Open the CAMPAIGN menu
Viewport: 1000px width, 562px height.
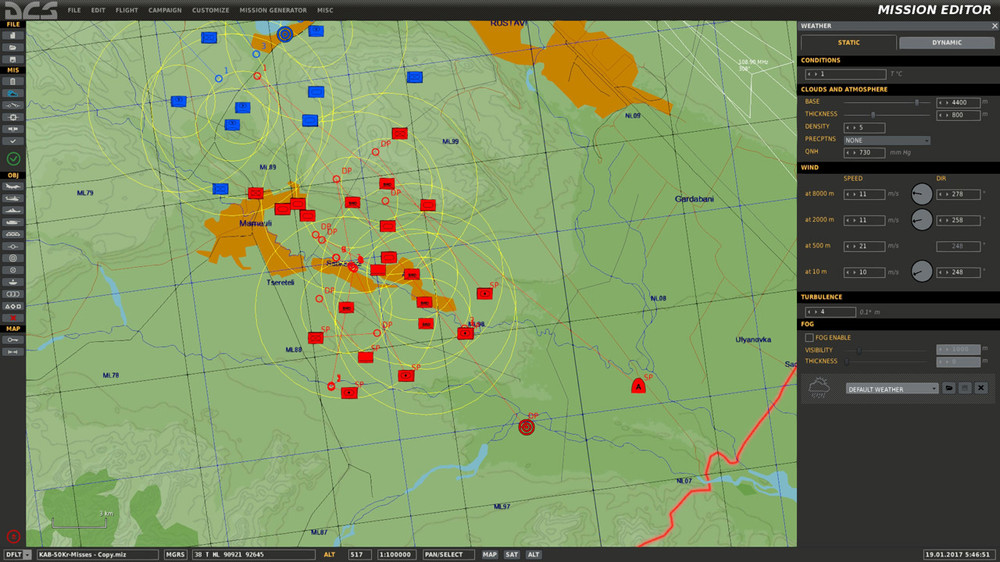[x=165, y=10]
